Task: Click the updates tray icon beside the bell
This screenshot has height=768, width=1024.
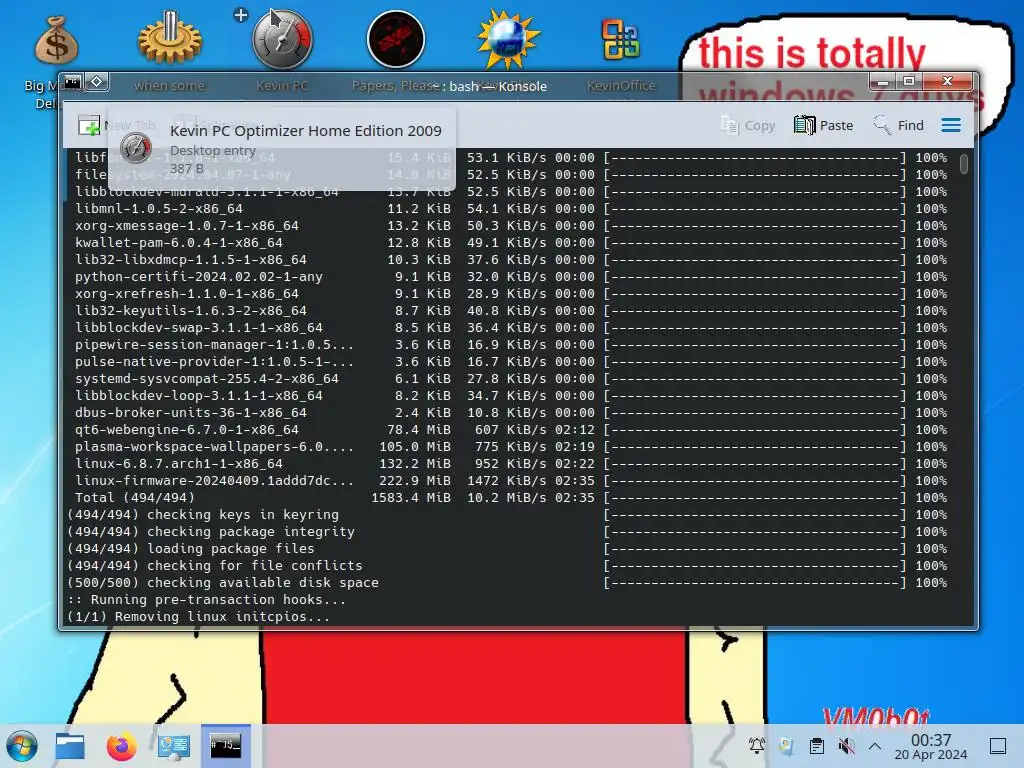Action: [786, 746]
